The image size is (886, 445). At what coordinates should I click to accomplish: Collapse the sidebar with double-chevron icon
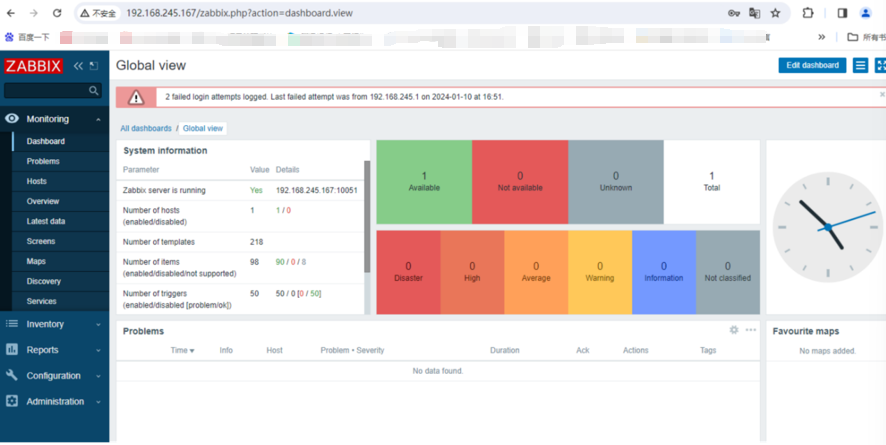click(78, 66)
